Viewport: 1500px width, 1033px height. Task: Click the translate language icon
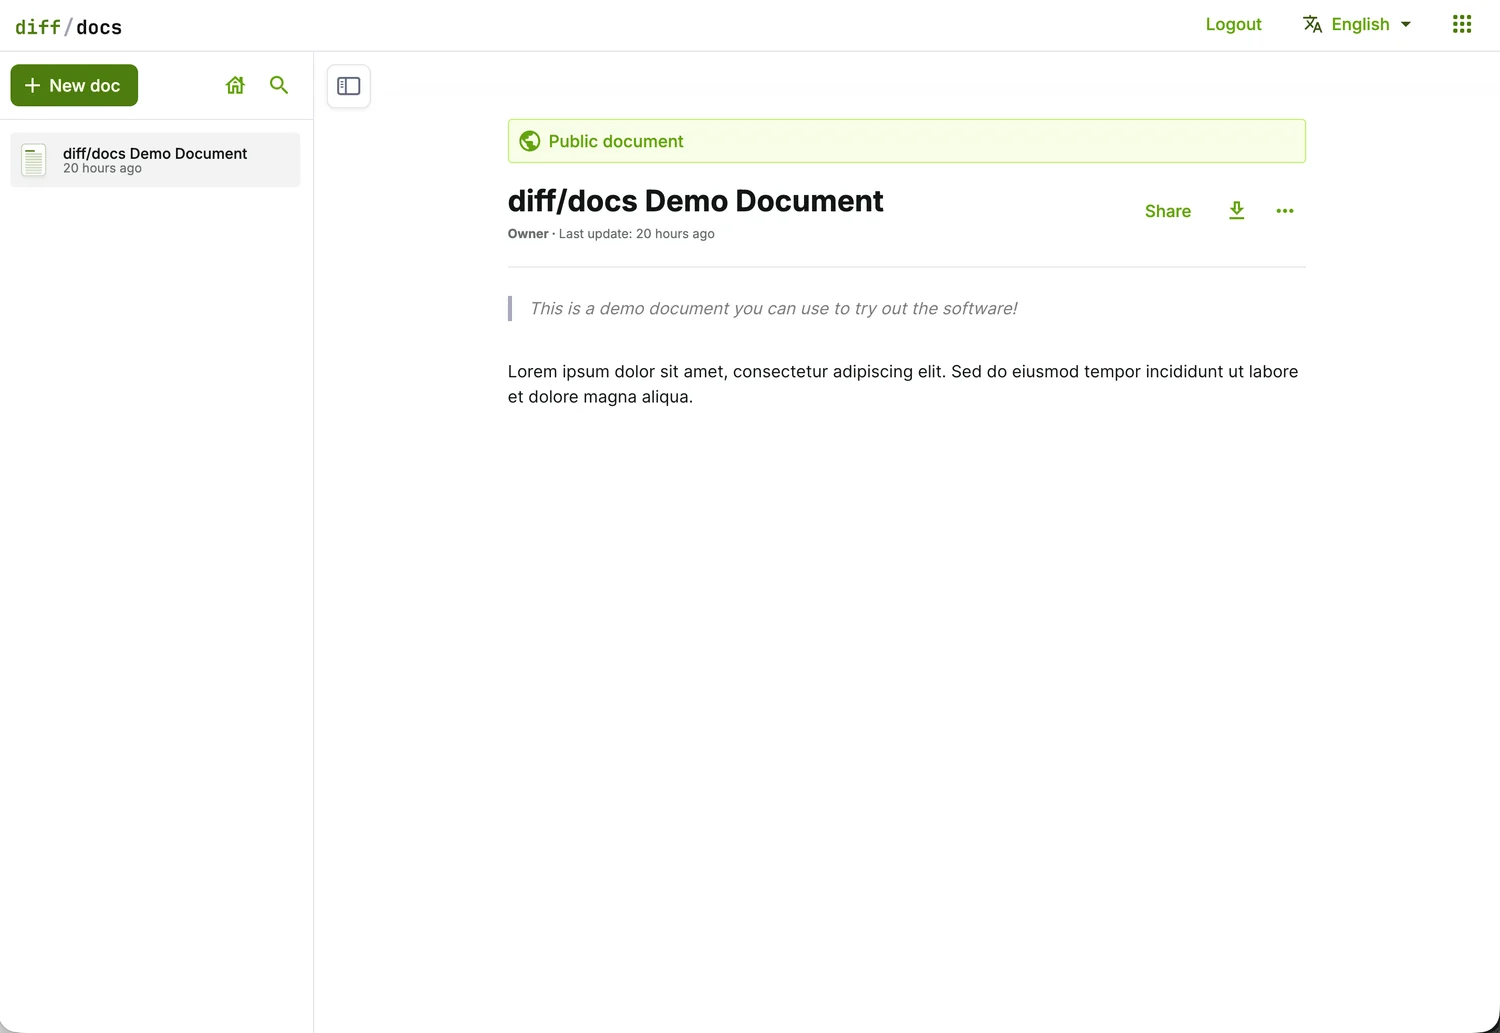click(x=1312, y=24)
